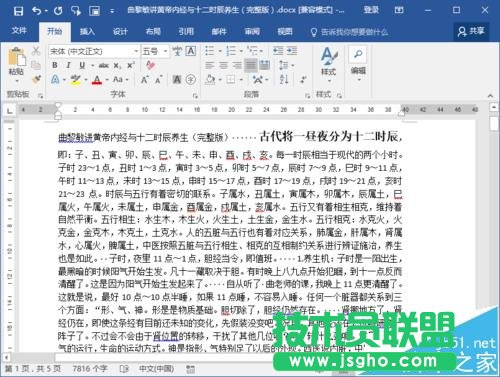Click the vertical scrollbar up arrow
This screenshot has height=377, width=500.
click(x=494, y=107)
